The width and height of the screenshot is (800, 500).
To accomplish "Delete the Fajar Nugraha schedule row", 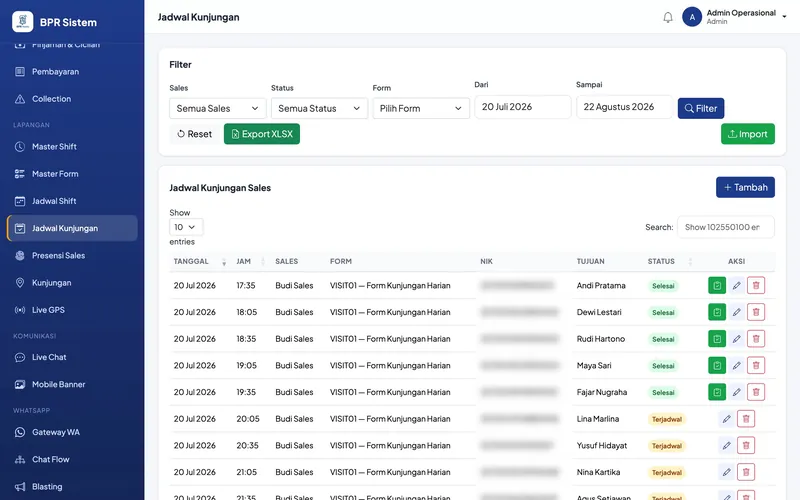I will tap(756, 392).
